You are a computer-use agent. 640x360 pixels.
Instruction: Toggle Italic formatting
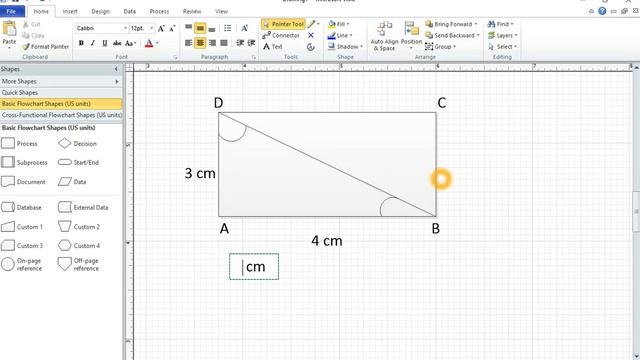point(93,43)
